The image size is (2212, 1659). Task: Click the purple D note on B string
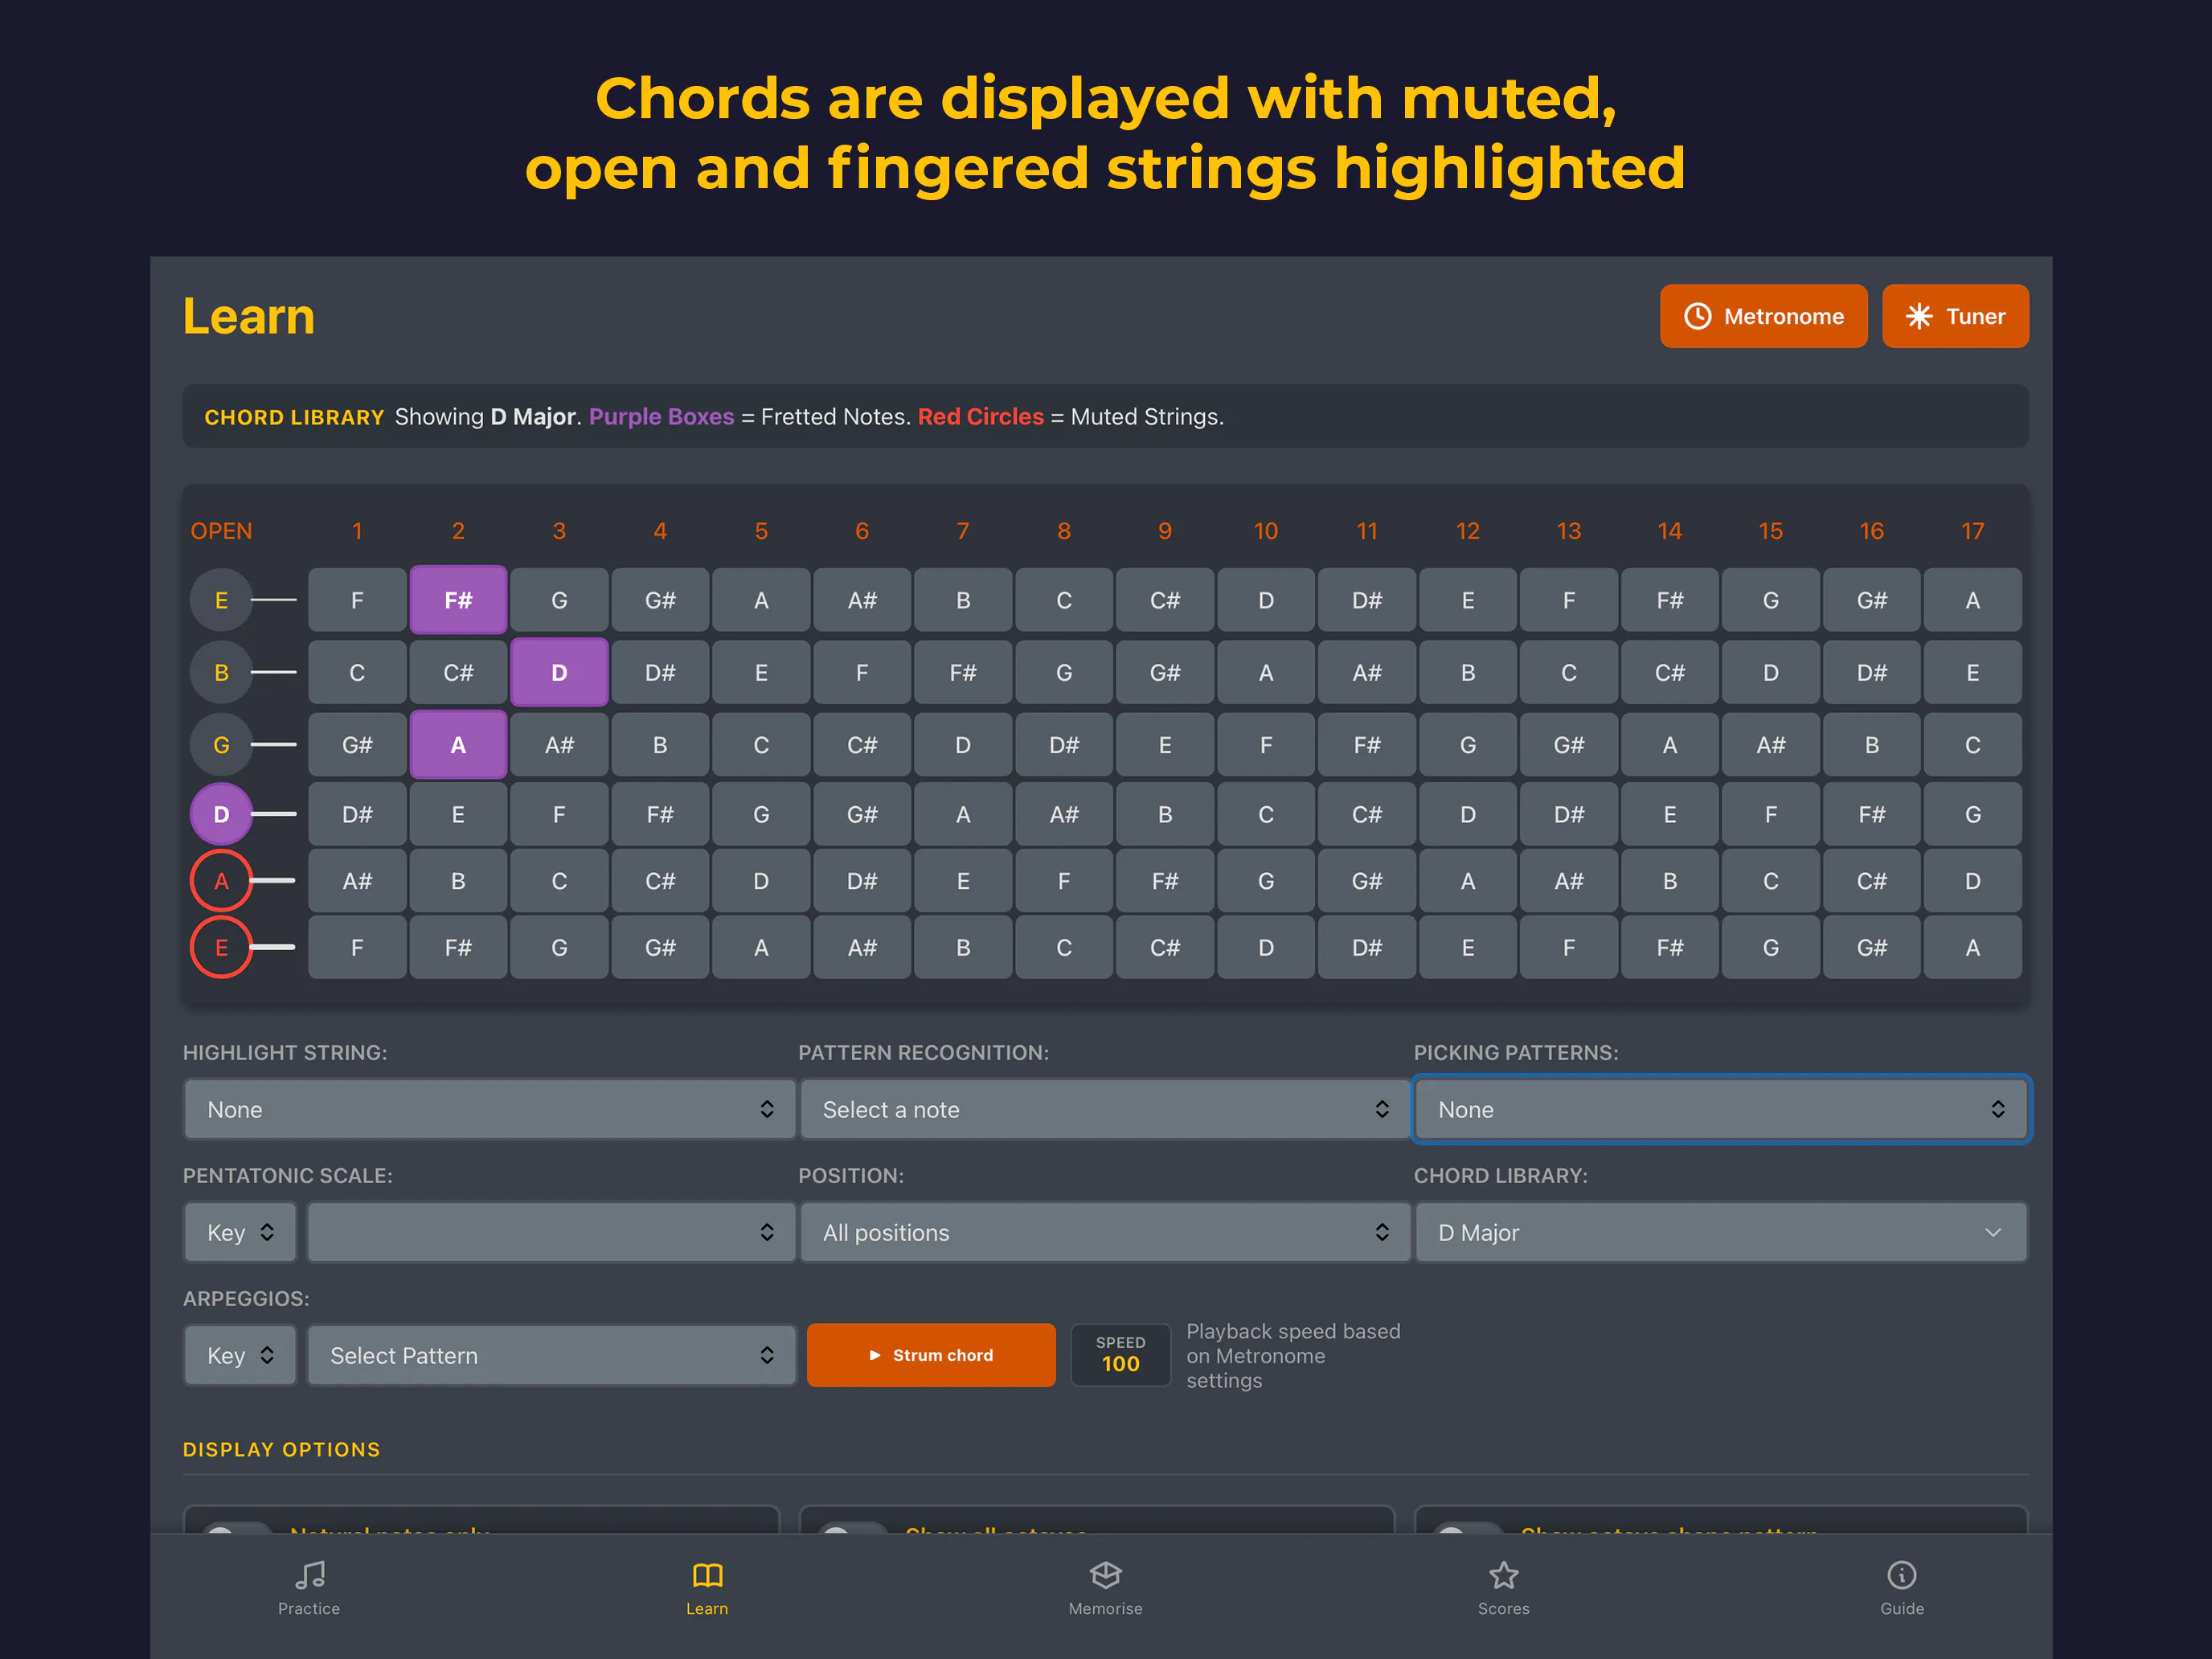coord(559,672)
